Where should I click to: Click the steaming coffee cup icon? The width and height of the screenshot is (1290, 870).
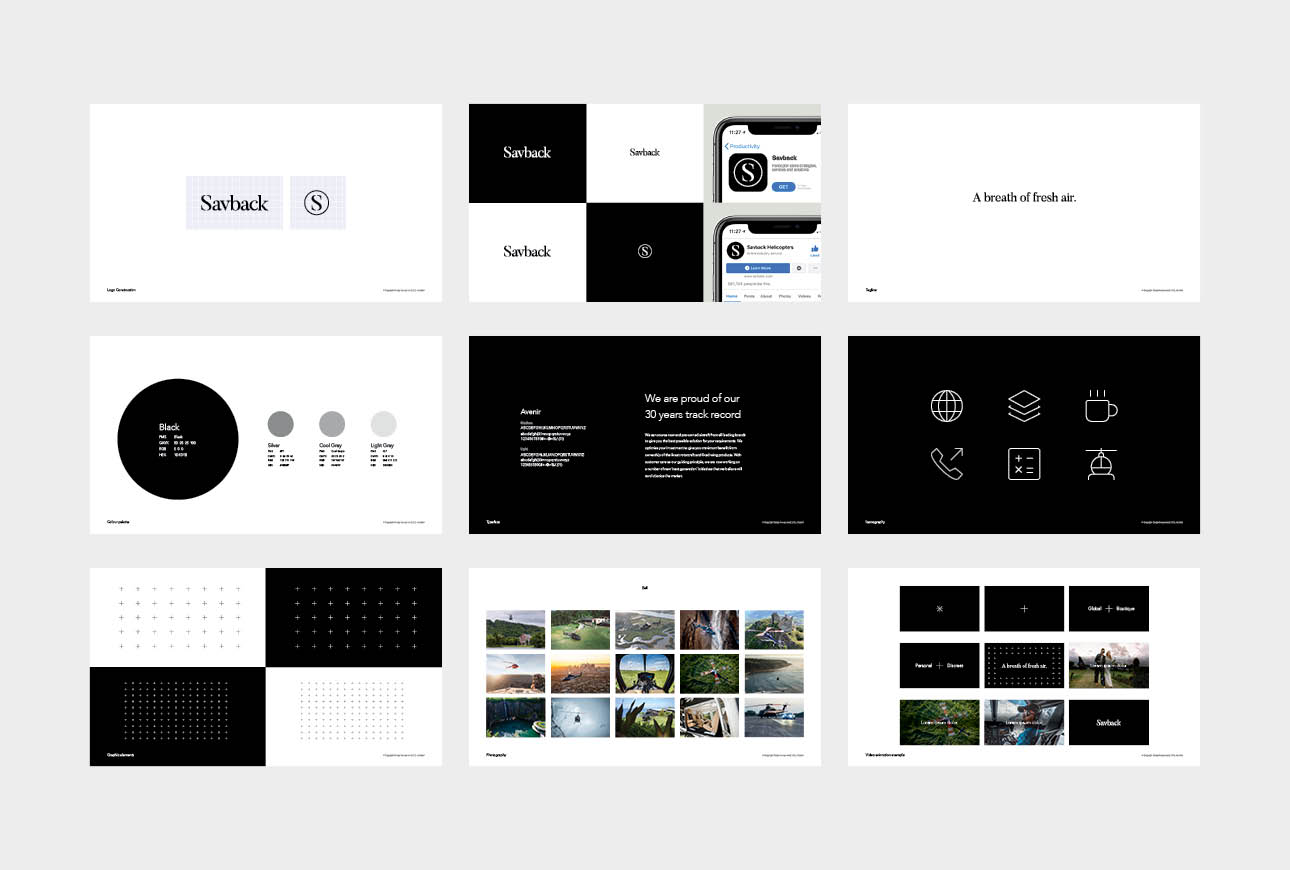pos(1101,405)
